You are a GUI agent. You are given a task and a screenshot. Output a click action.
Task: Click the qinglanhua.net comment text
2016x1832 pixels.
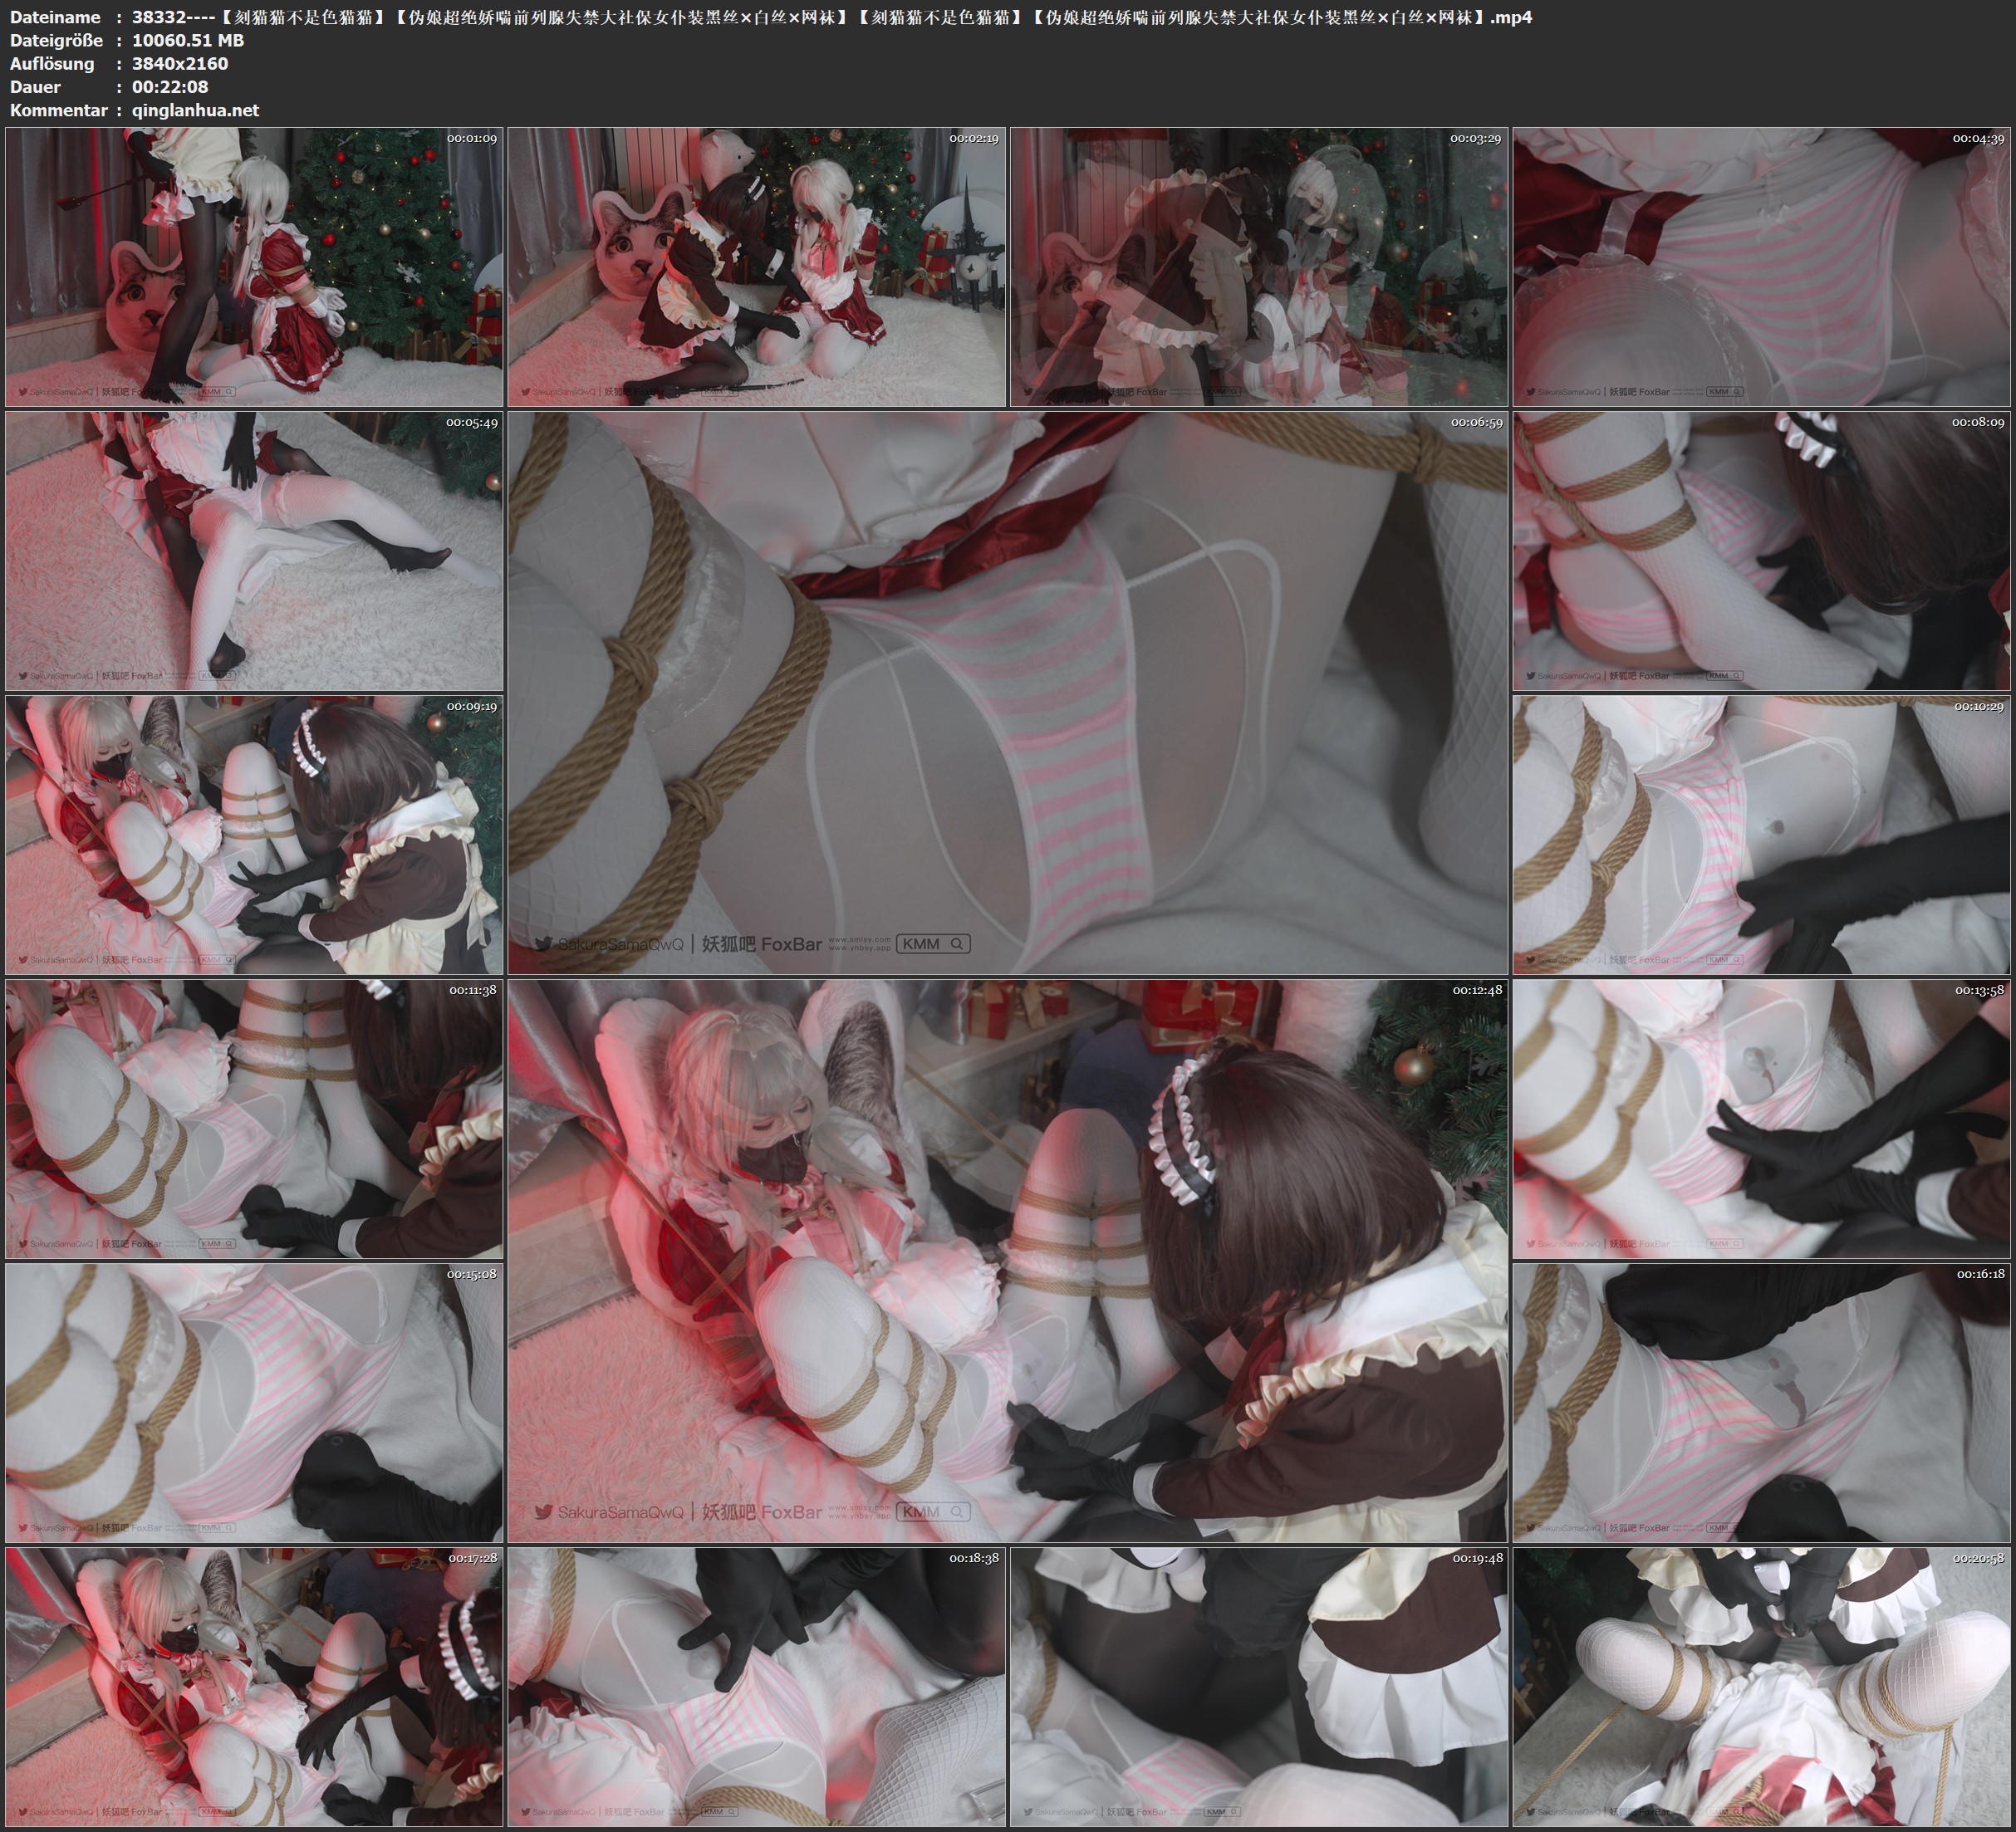[x=195, y=110]
